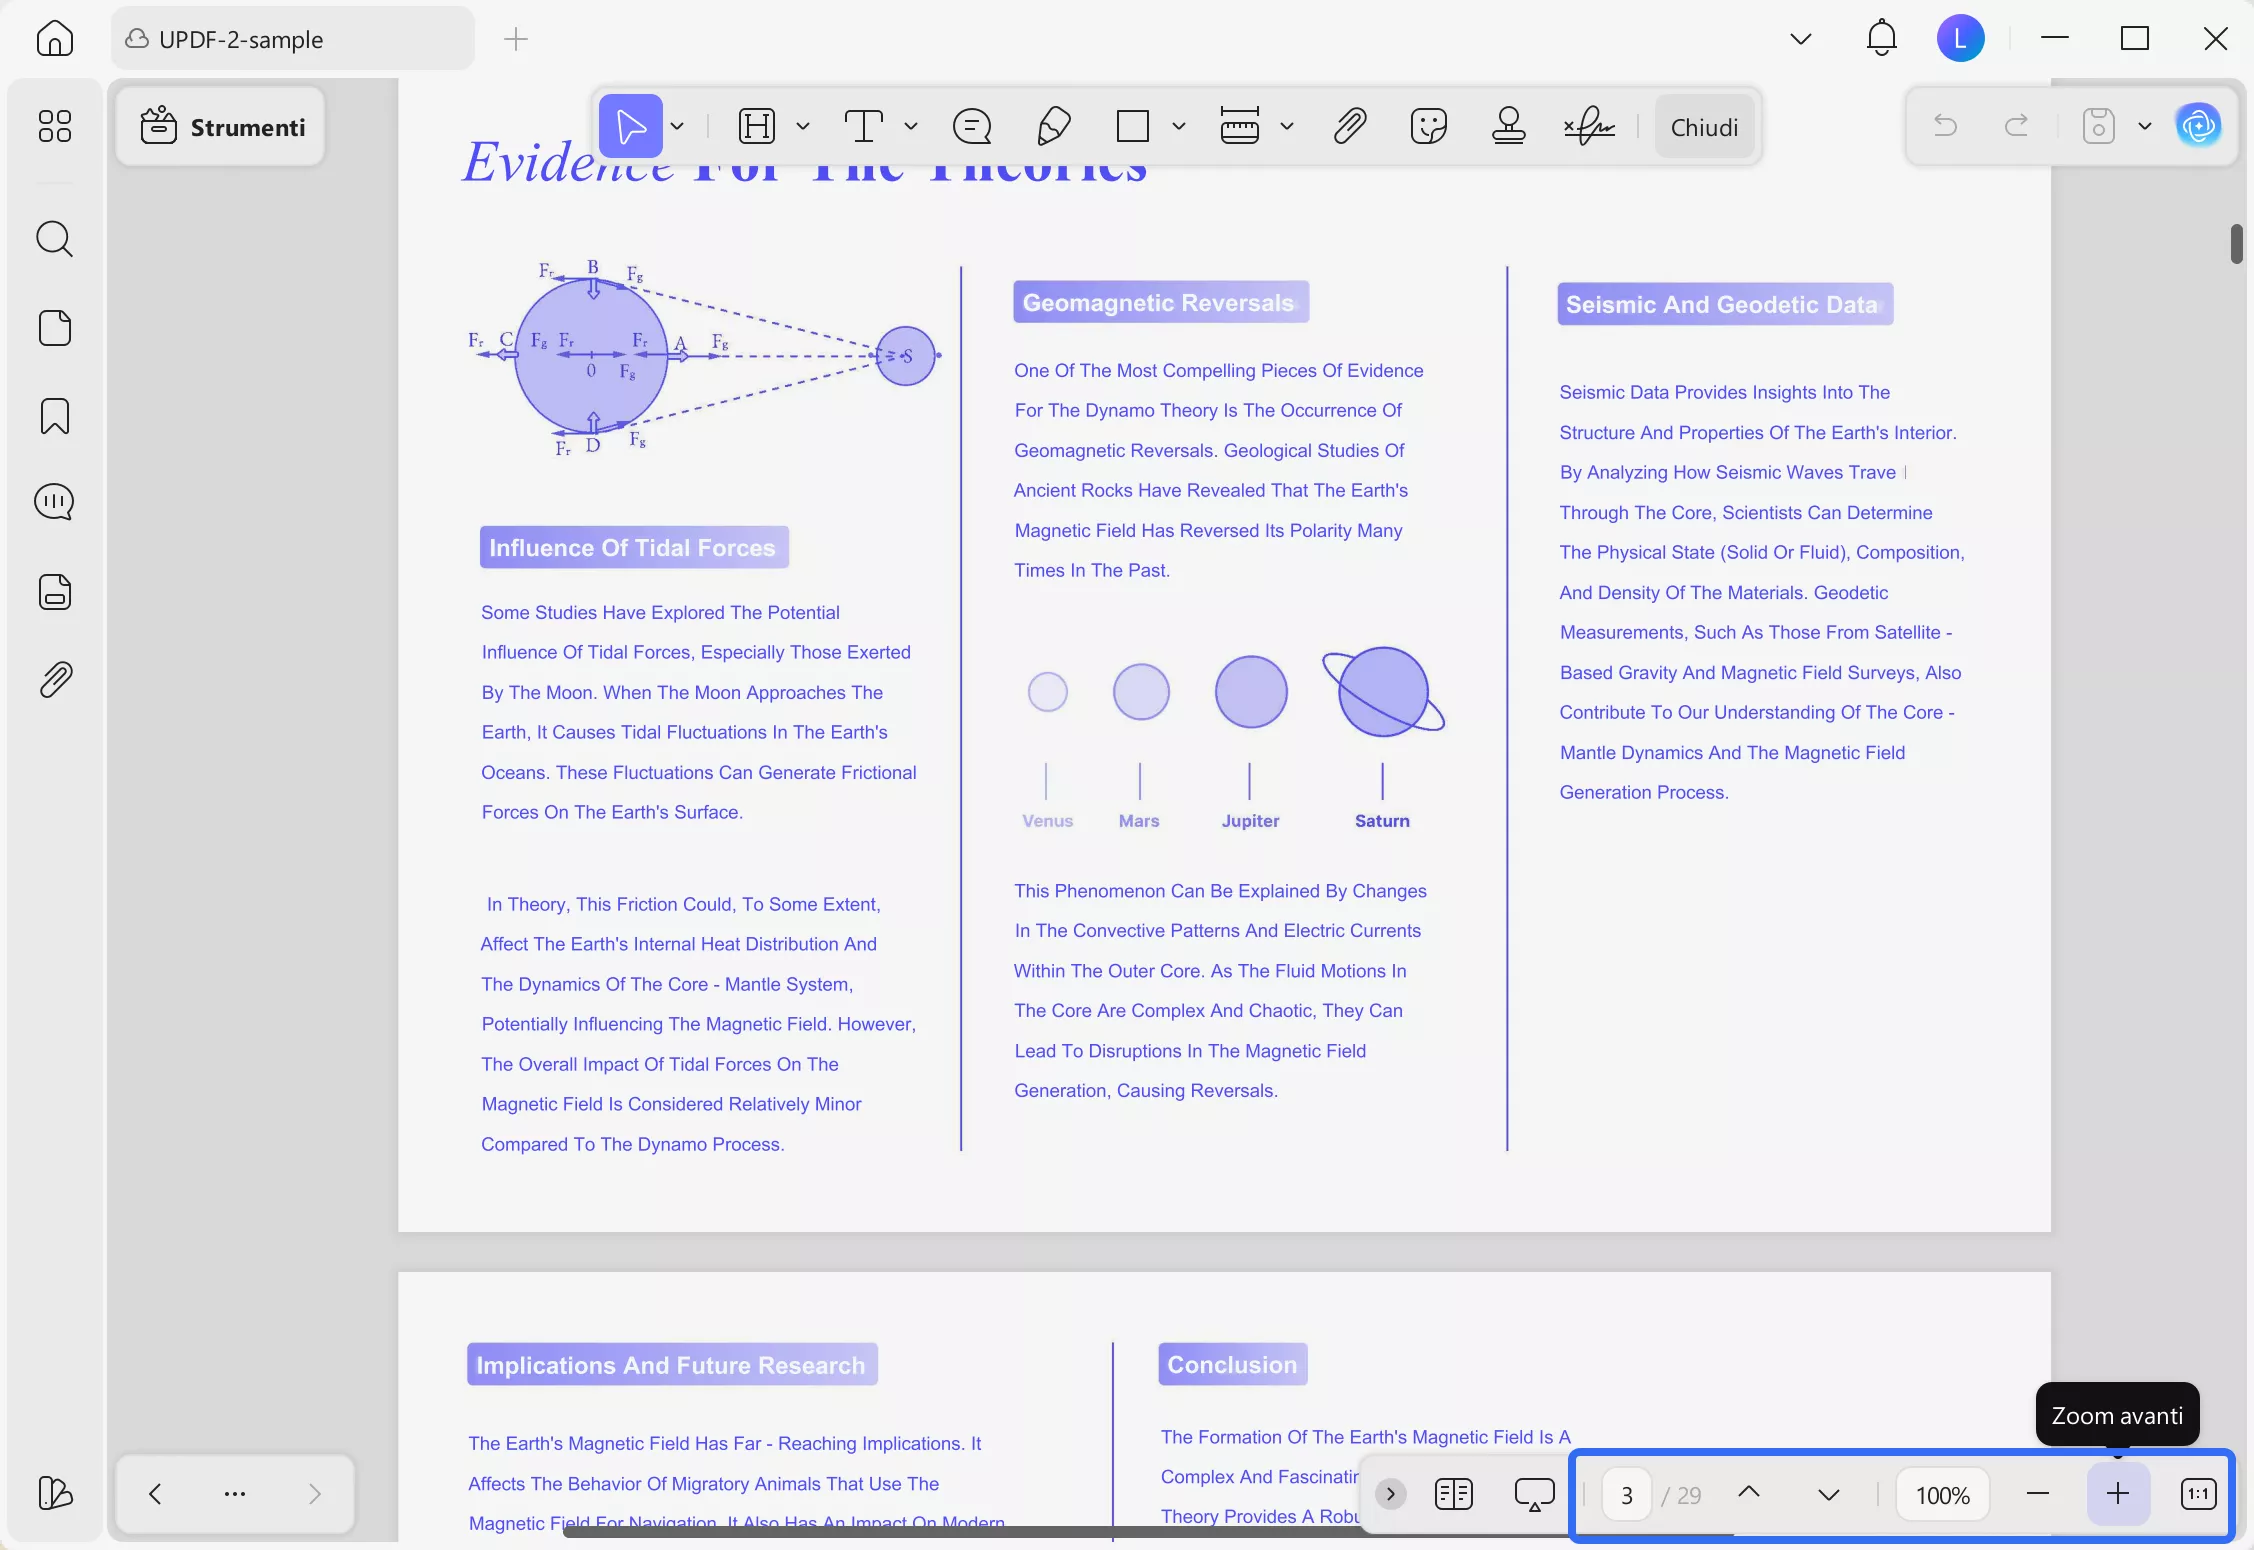Open the signature tool
The image size is (2254, 1550).
[x=1588, y=127]
